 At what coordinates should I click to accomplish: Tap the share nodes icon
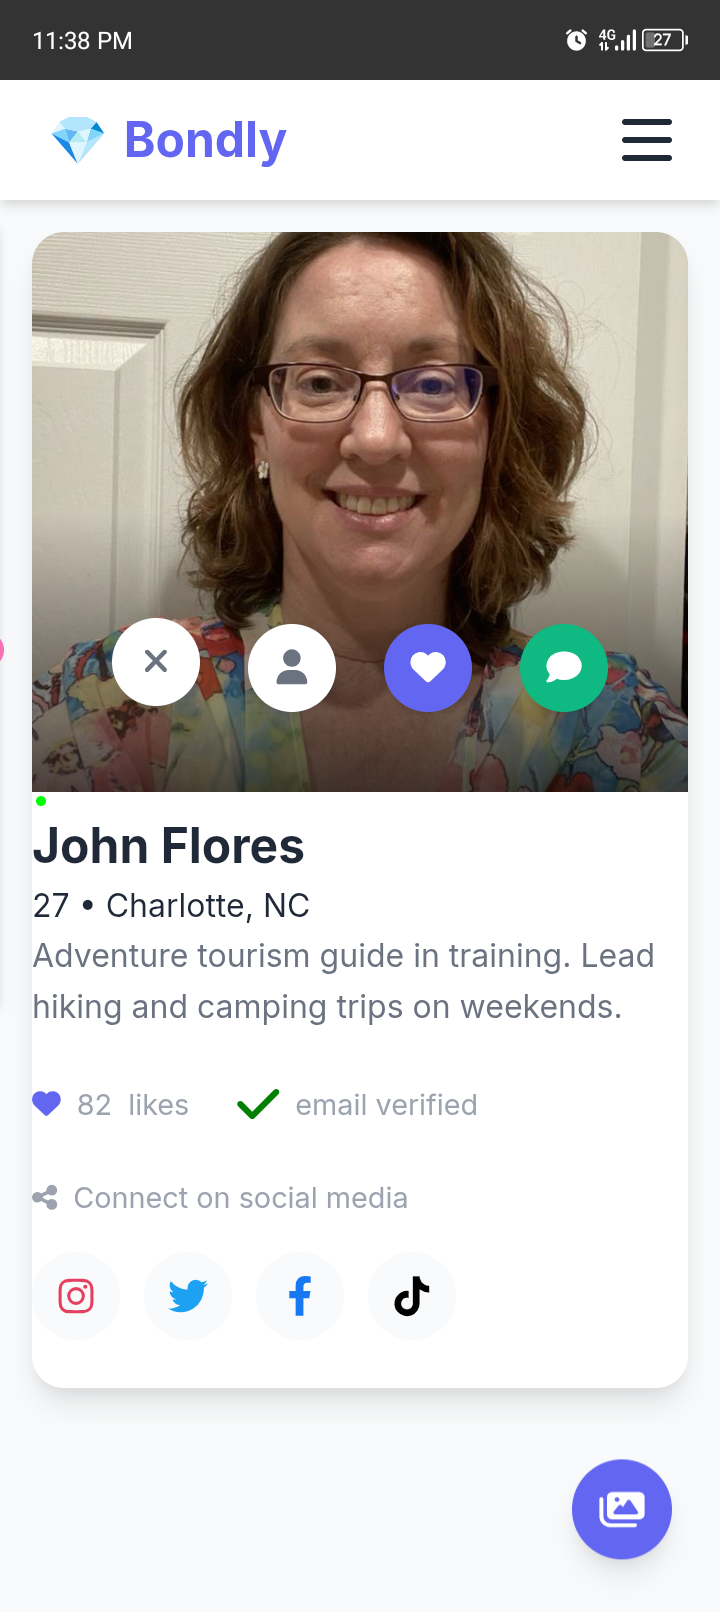pyautogui.click(x=45, y=1198)
